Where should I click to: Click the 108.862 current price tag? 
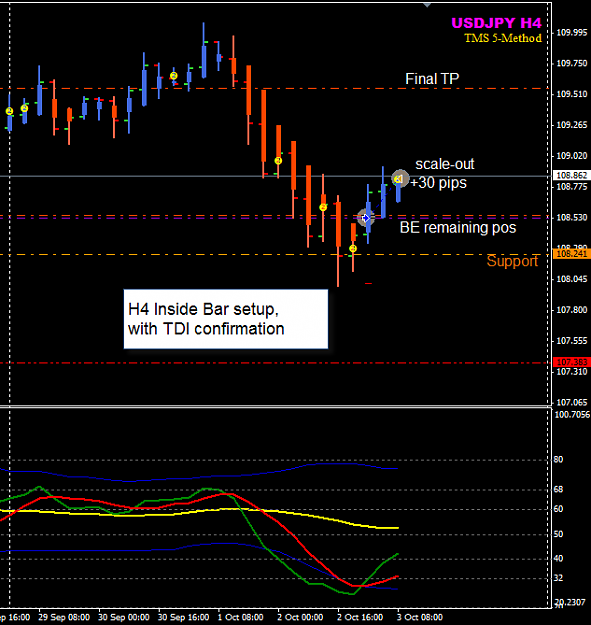[571, 175]
